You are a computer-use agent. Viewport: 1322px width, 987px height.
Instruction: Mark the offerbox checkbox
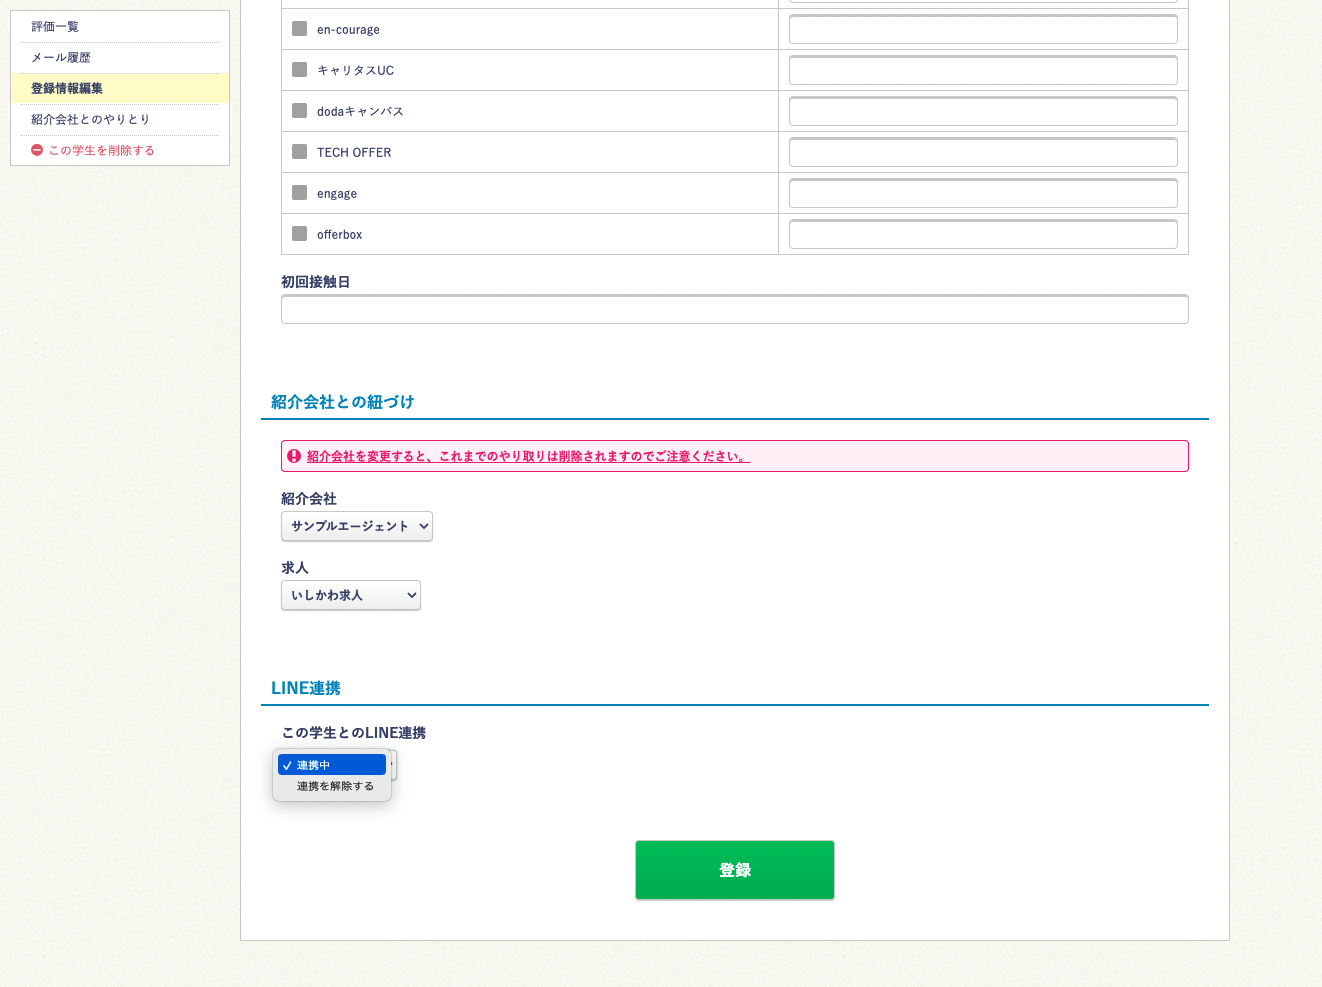click(x=299, y=234)
